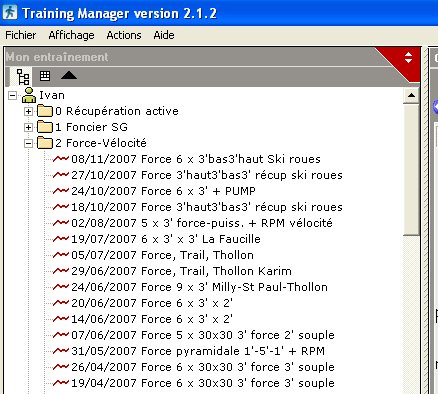Select 19/04/2007 Force 6 x 30x30 session
Image resolution: width=438 pixels, height=394 pixels.
click(203, 383)
